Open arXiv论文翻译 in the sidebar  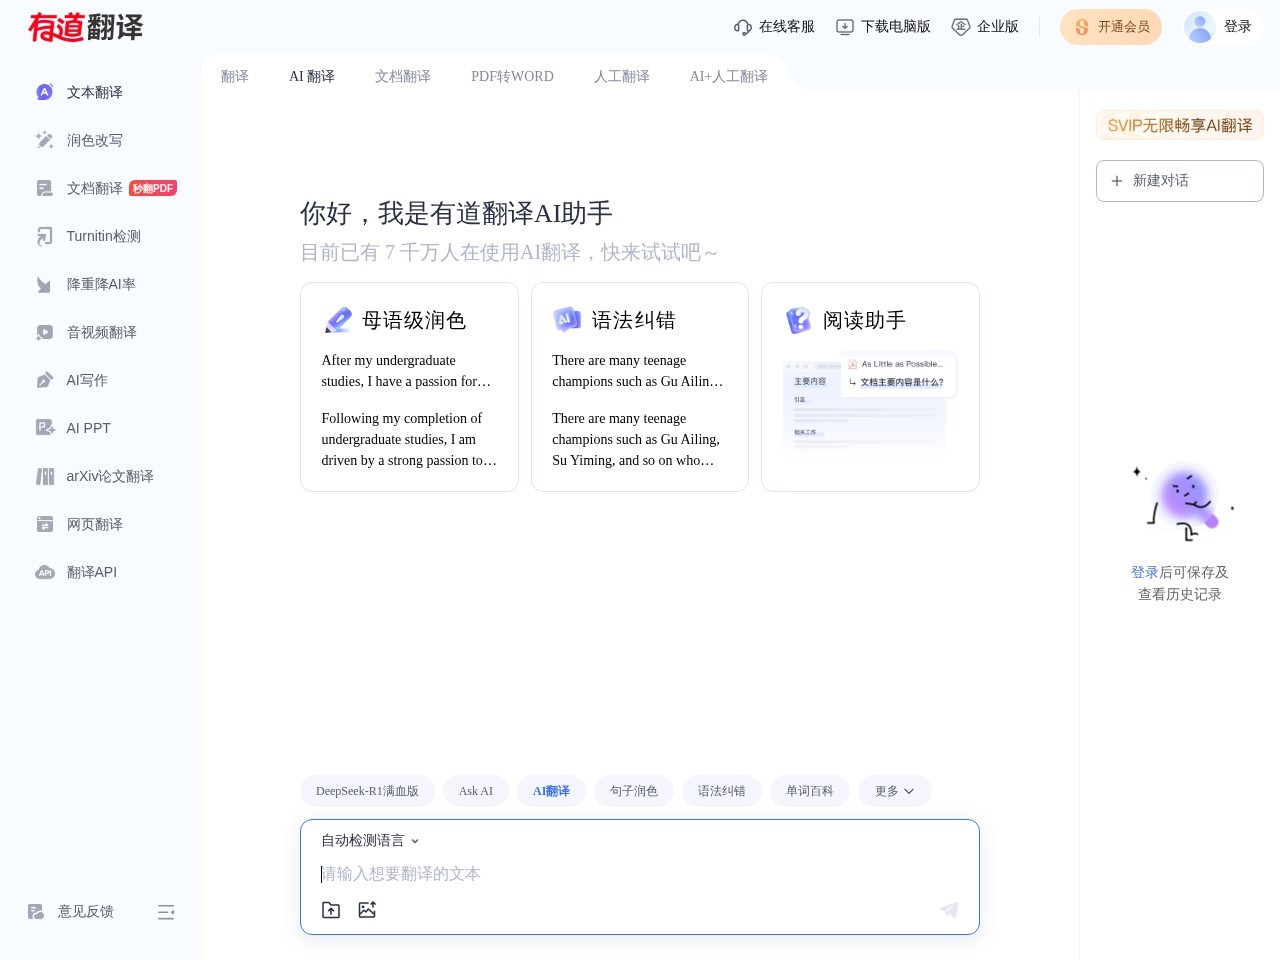coord(109,476)
